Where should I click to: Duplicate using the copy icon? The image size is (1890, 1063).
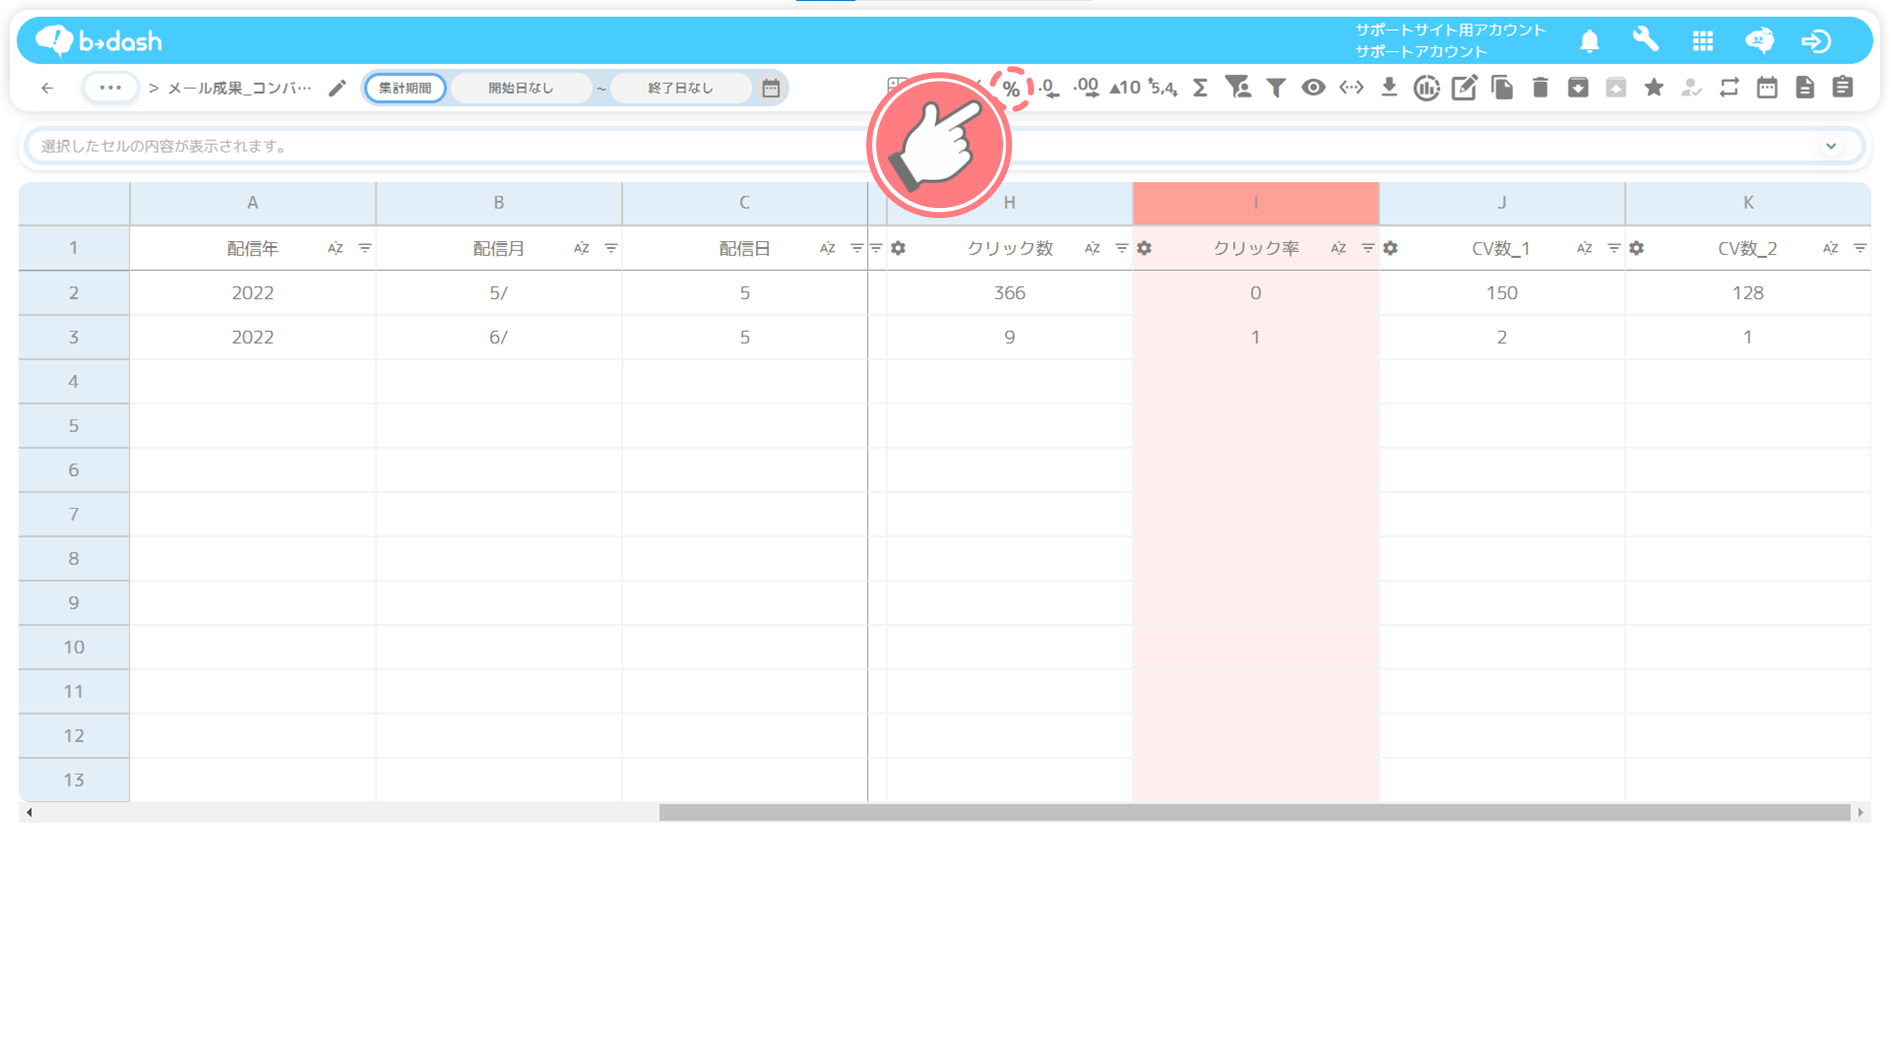pos(1502,88)
